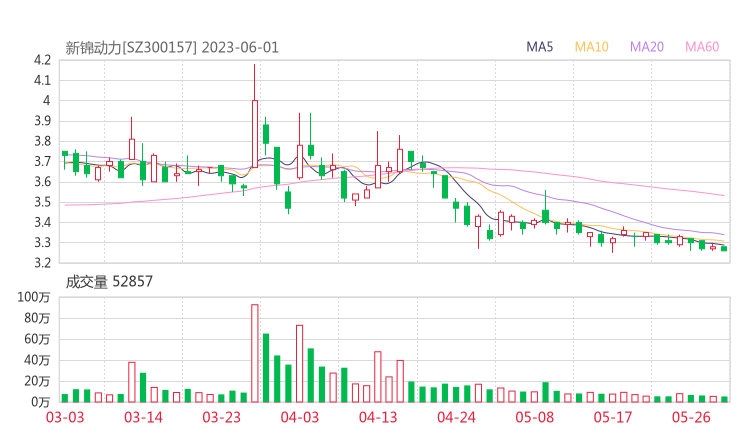Click the 3.6 price axis label
This screenshot has height=440, width=740.
tap(42, 182)
